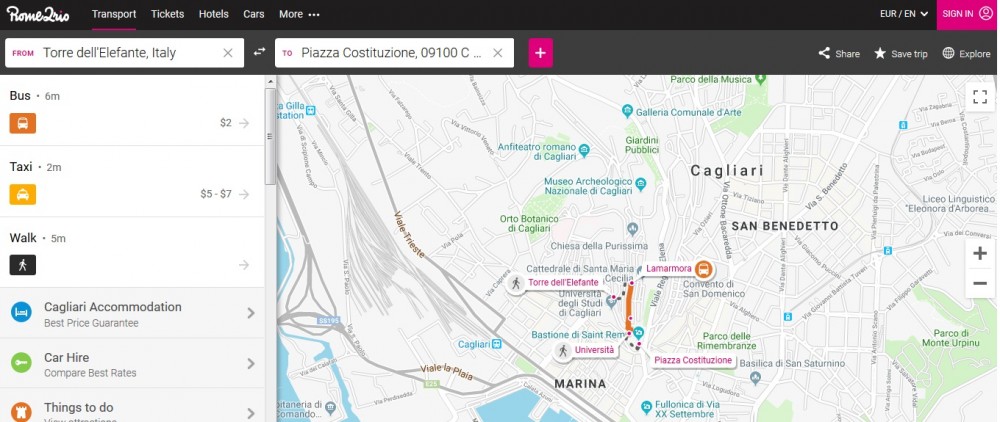1000x422 pixels.
Task: Click the Explore globe icon
Action: point(948,53)
